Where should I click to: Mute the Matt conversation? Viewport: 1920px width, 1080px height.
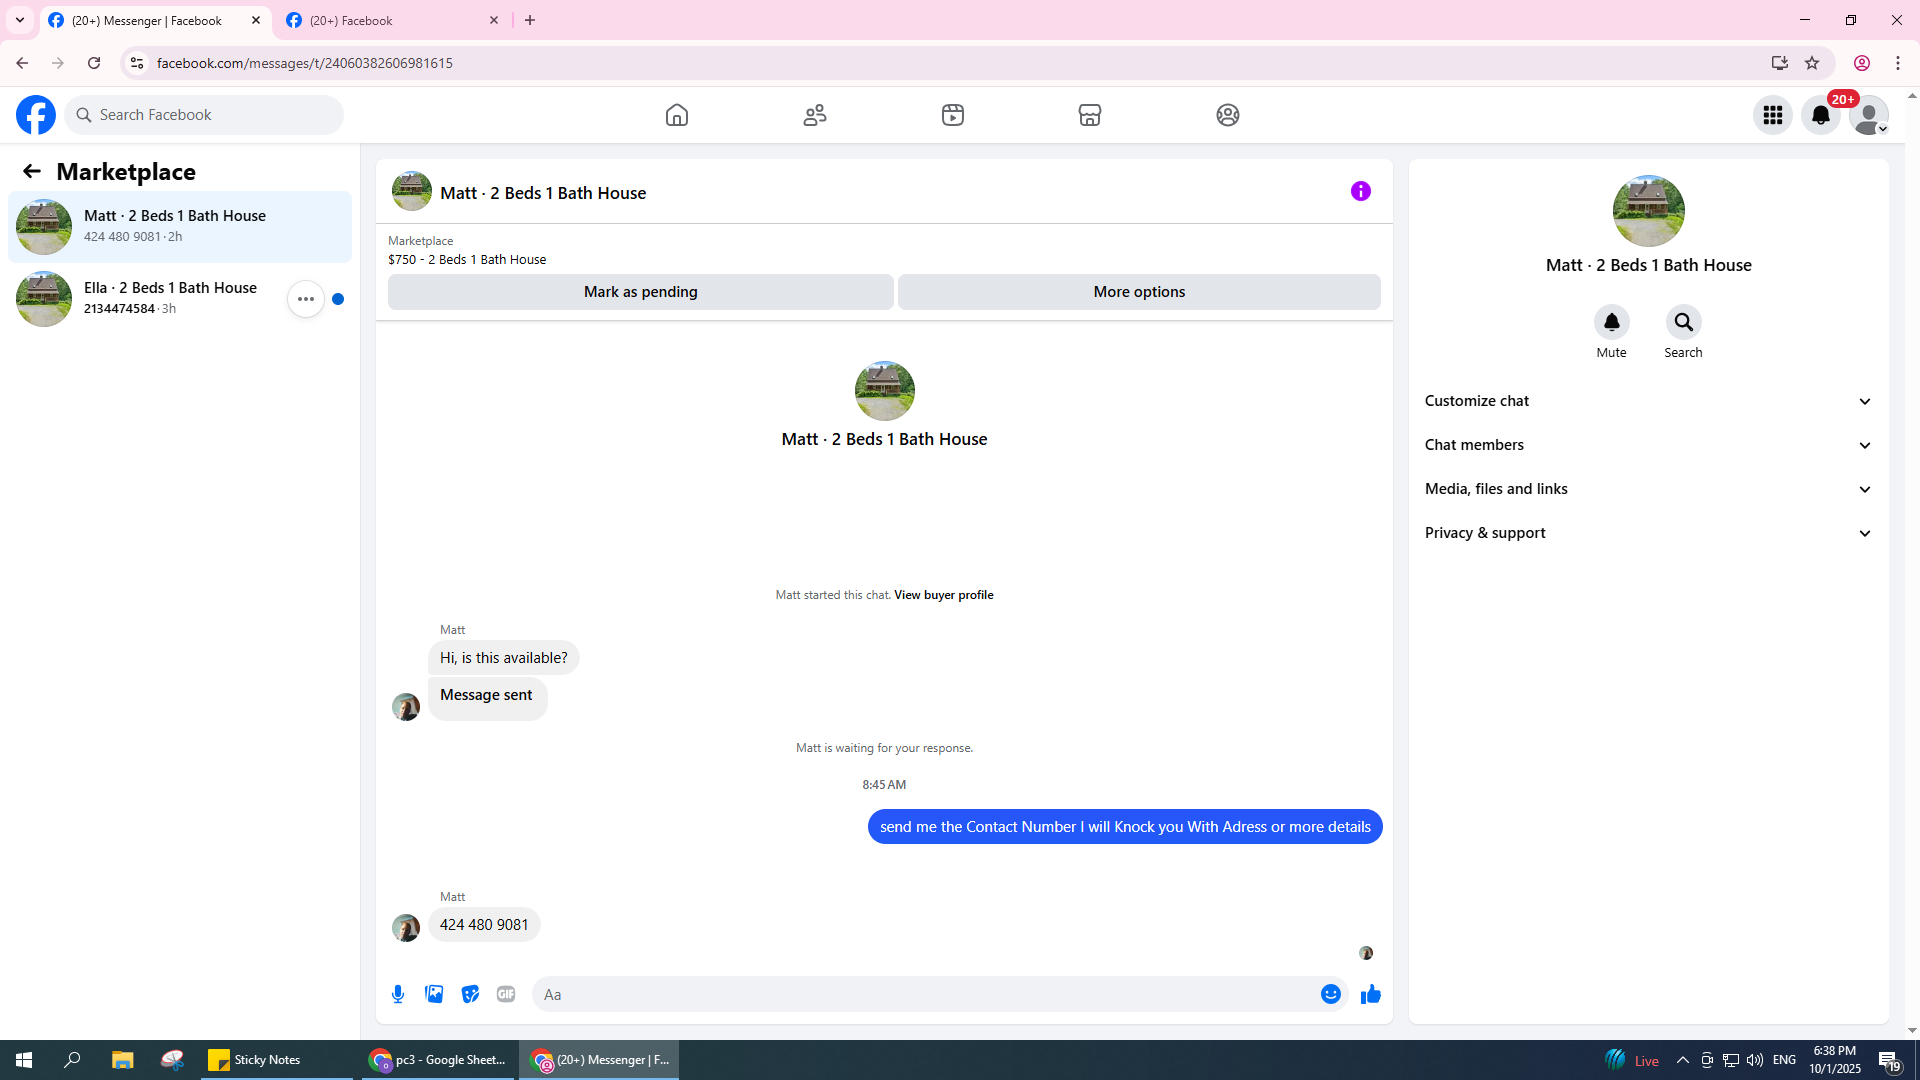pos(1611,322)
